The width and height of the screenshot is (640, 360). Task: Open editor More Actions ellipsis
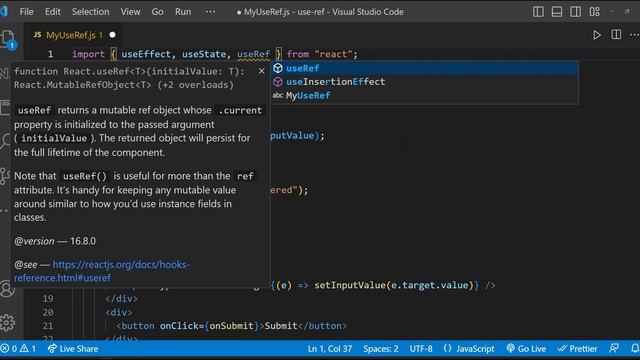click(x=634, y=35)
